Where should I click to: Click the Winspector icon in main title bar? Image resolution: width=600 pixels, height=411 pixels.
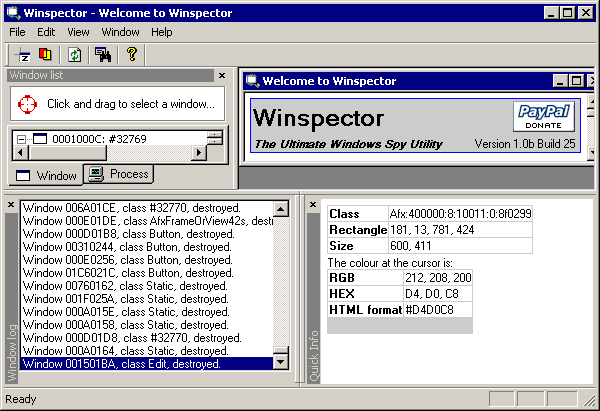pyautogui.click(x=14, y=13)
